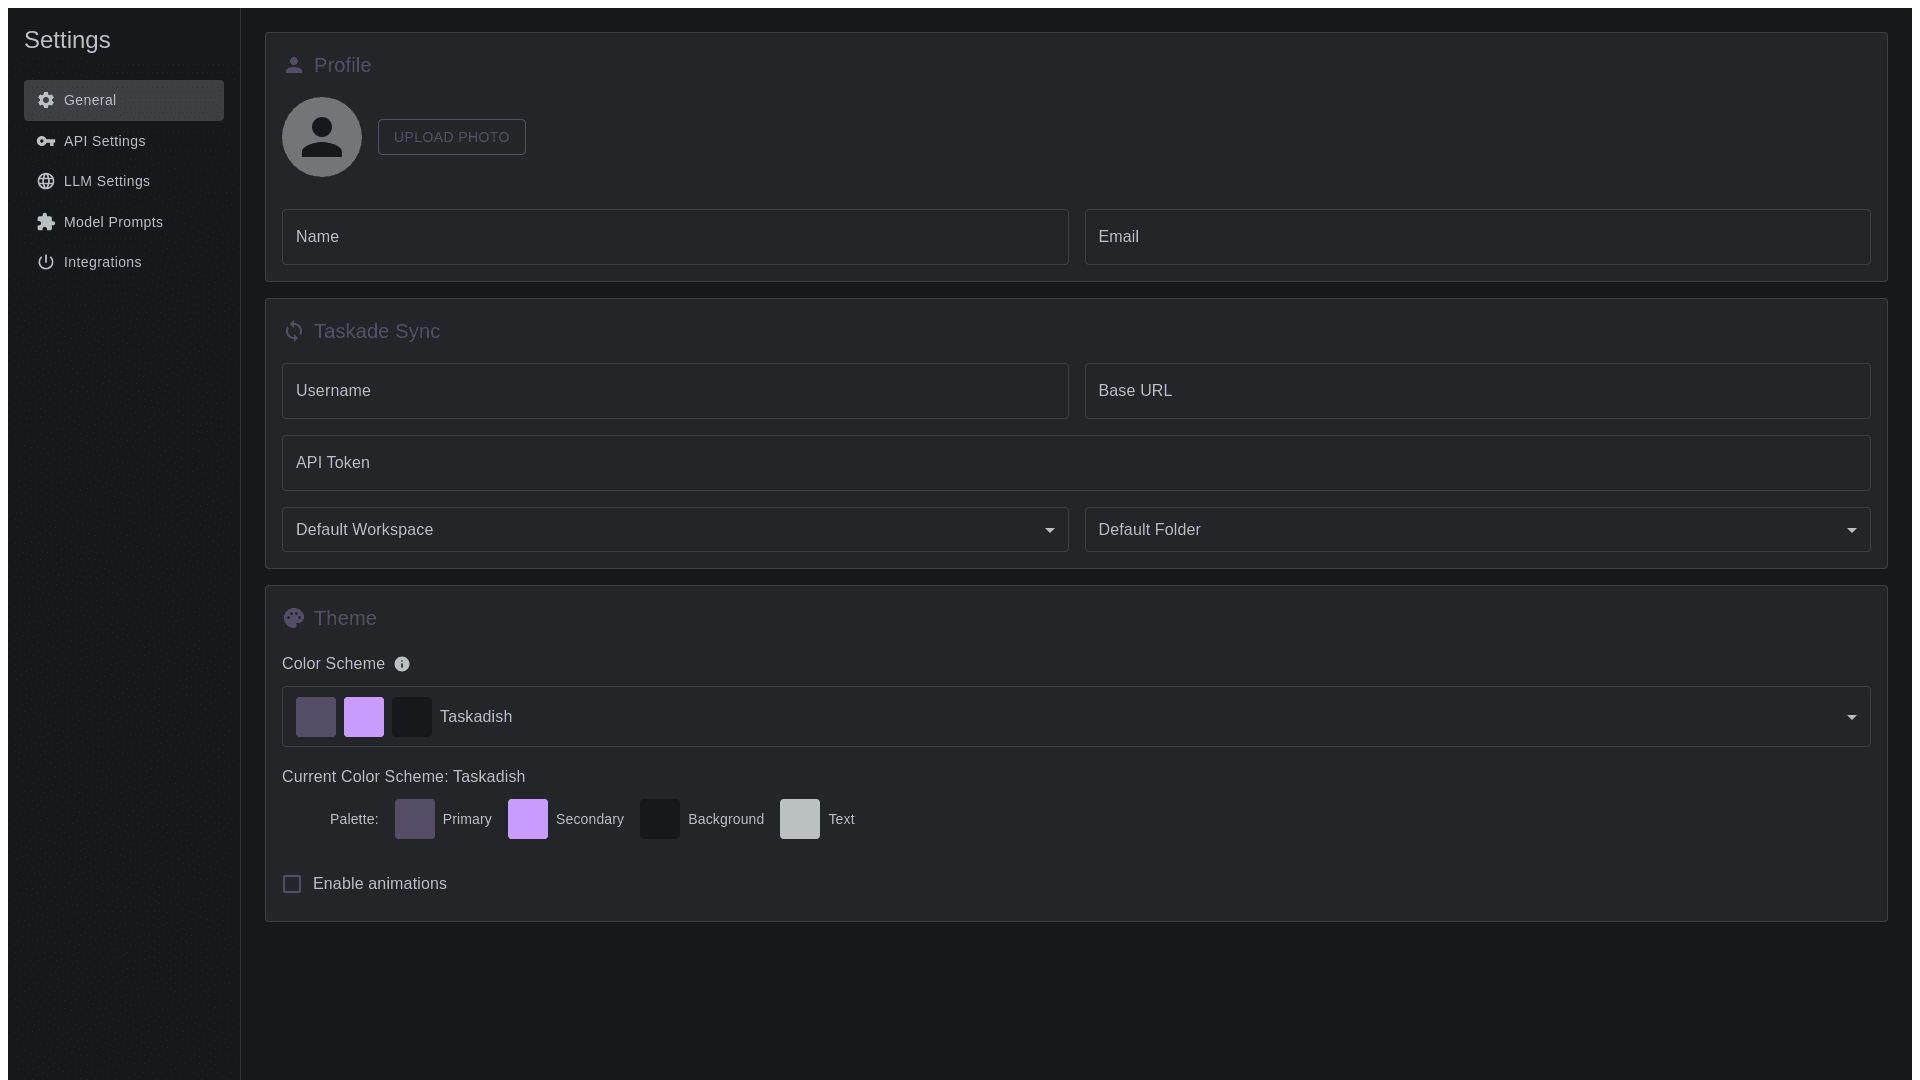This screenshot has height=1080, width=1920.
Task: Expand the Default Folder dropdown
Action: tap(1477, 530)
